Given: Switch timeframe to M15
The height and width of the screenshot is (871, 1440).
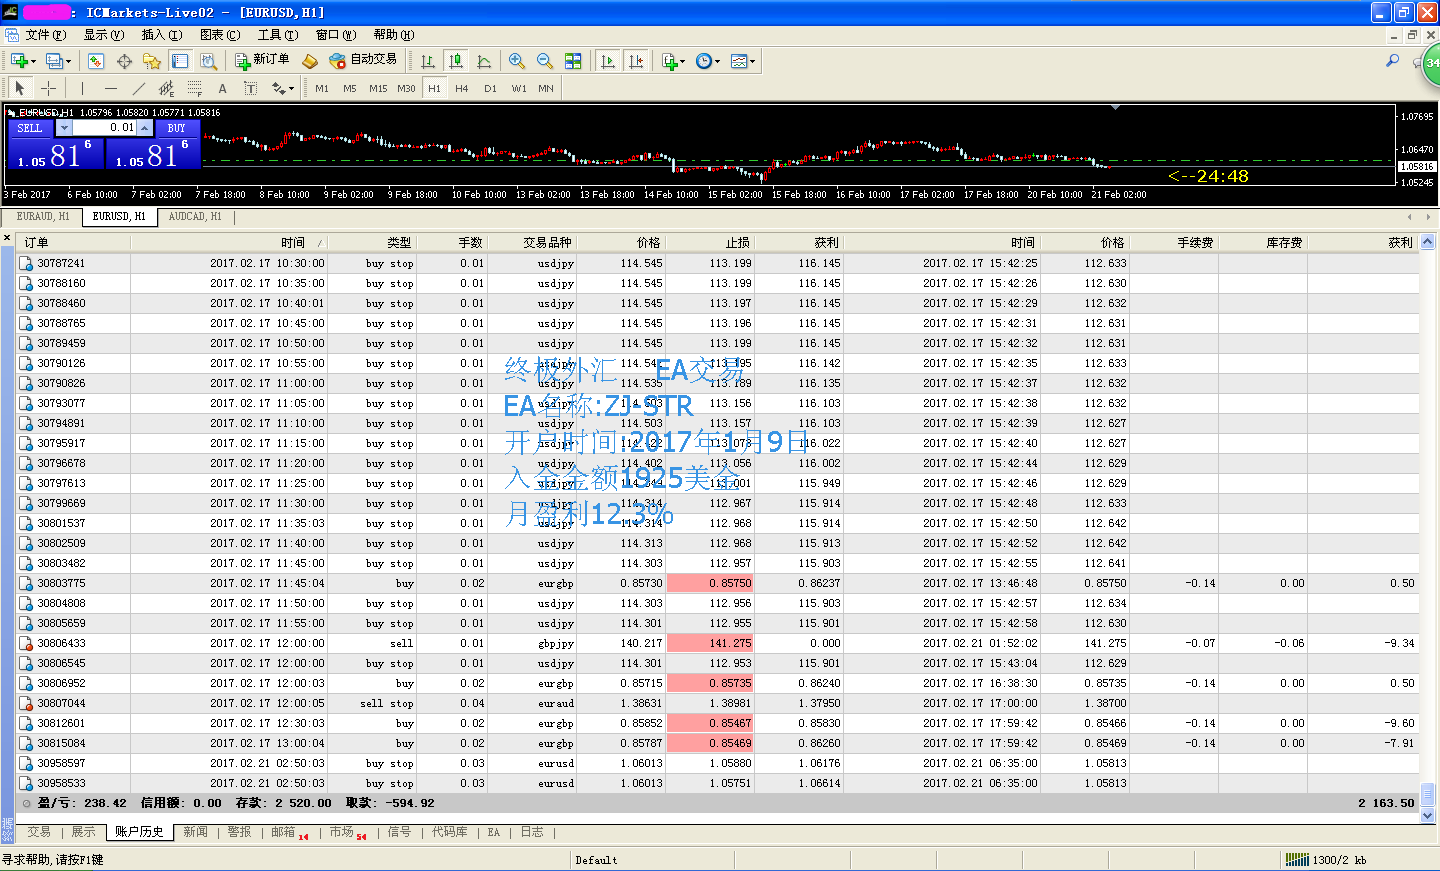Looking at the screenshot, I should (x=378, y=88).
